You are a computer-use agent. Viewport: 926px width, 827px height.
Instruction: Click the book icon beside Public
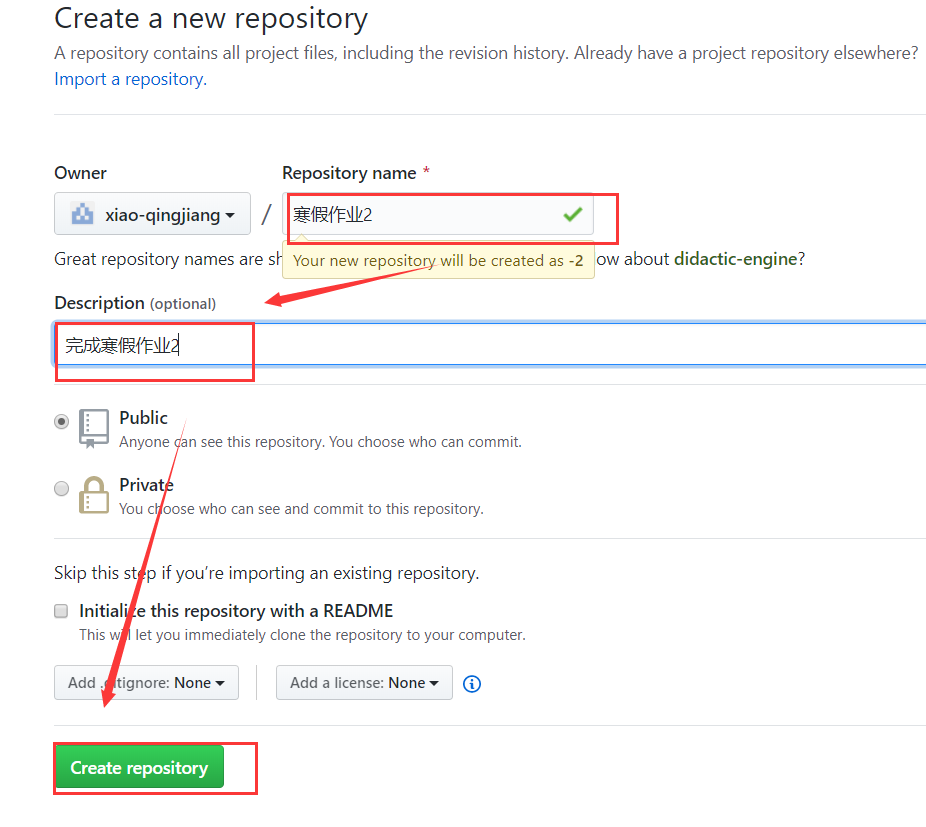(93, 427)
